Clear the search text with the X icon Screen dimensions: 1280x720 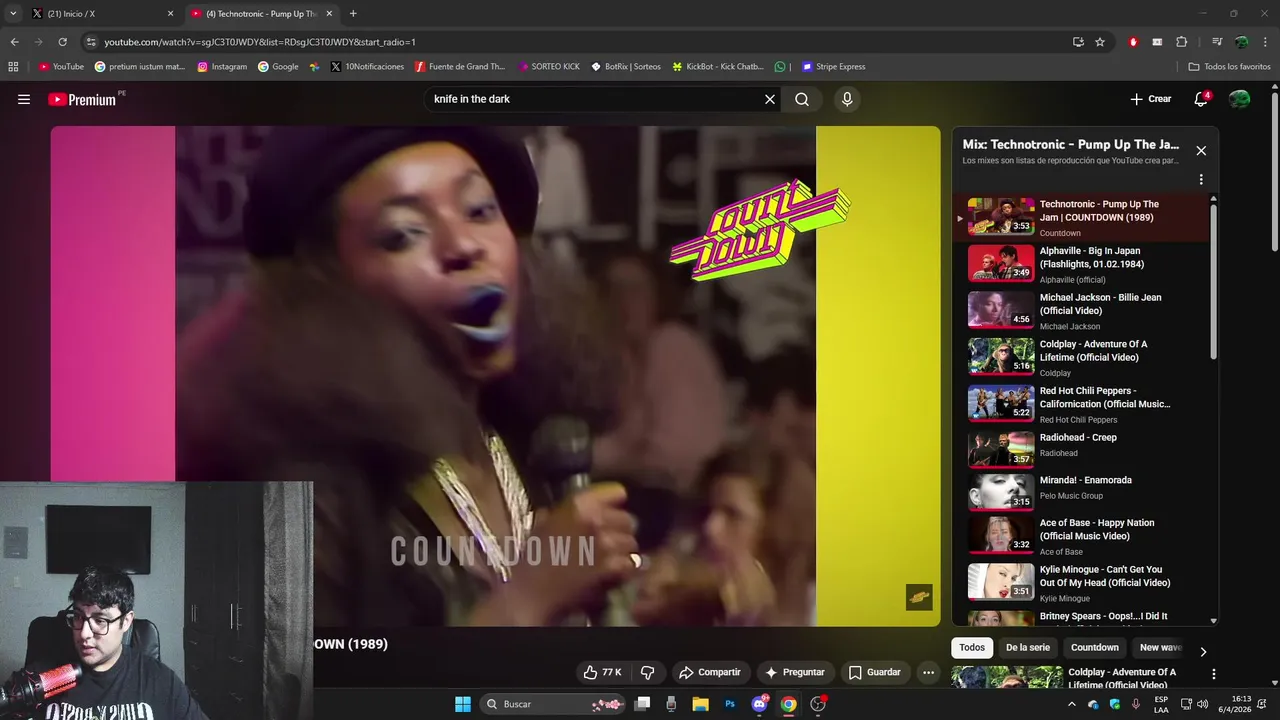point(770,99)
